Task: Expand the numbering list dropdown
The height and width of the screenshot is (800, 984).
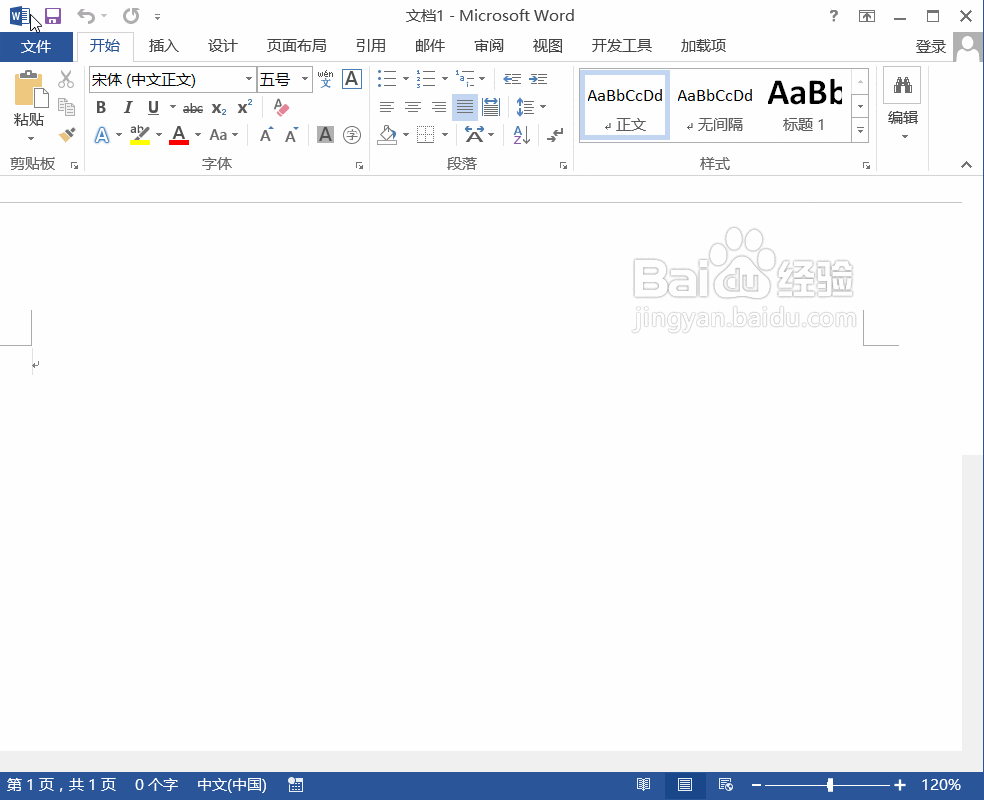Action: click(x=445, y=79)
